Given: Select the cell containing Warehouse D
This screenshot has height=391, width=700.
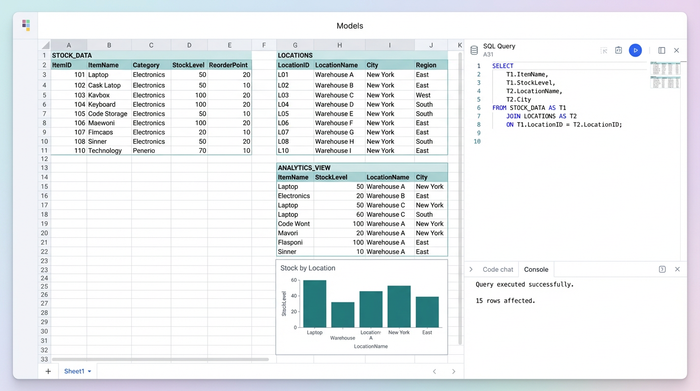Looking at the screenshot, I should [x=340, y=104].
